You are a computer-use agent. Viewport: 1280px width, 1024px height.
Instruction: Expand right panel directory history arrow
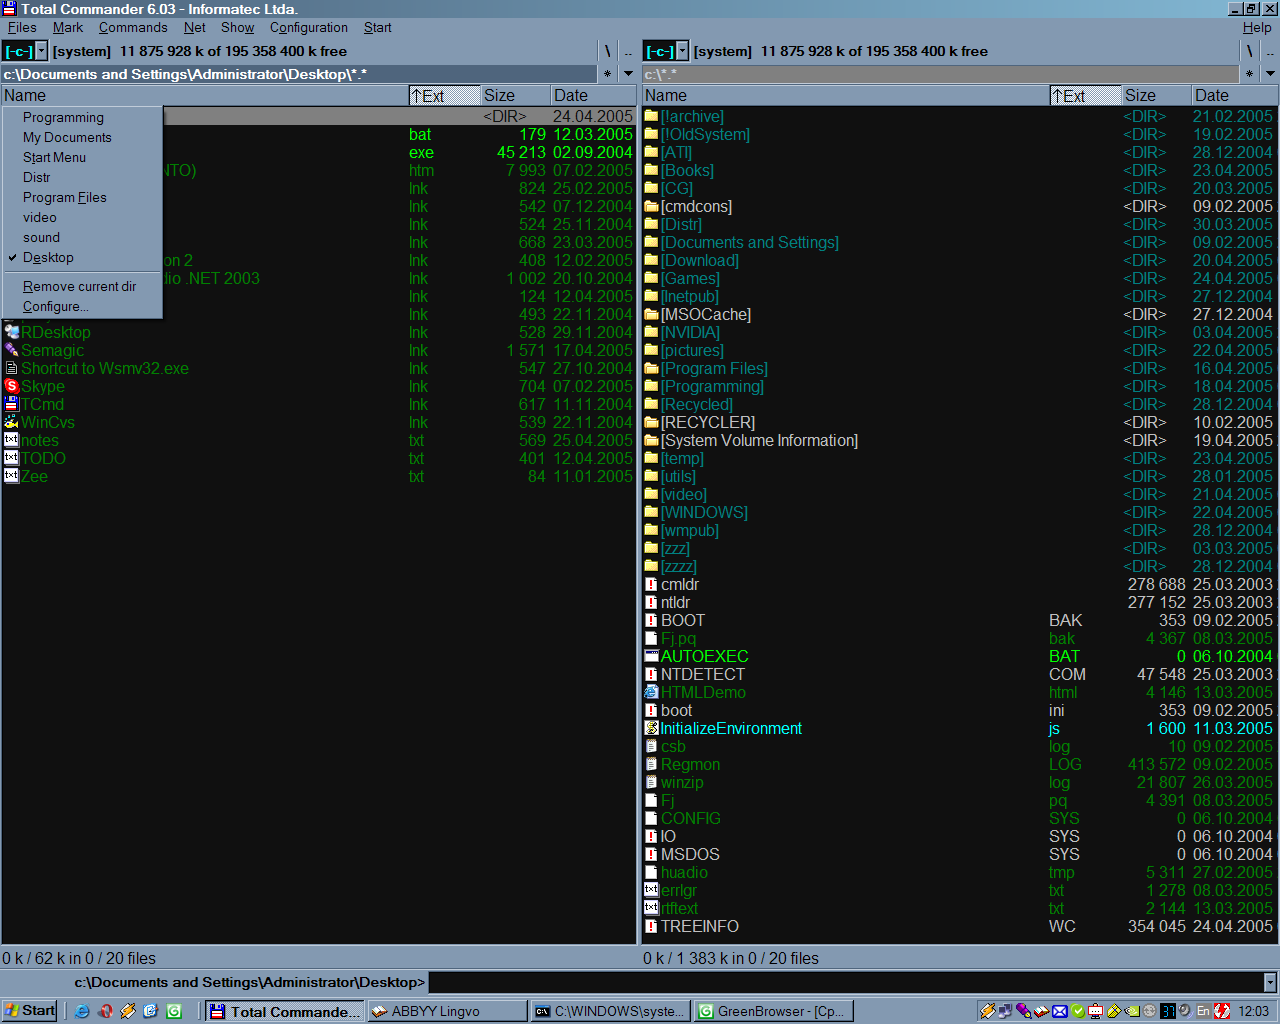pyautogui.click(x=1270, y=74)
